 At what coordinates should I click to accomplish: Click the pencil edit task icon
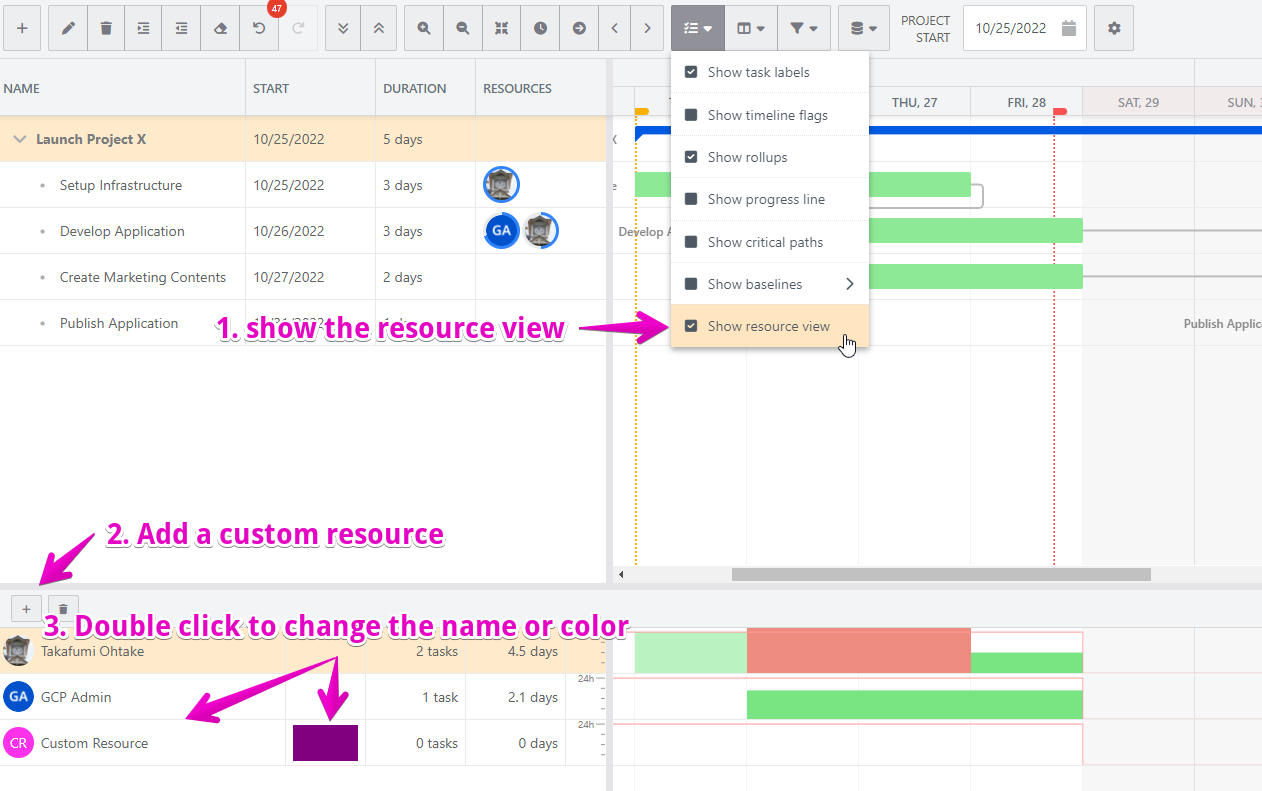[68, 28]
